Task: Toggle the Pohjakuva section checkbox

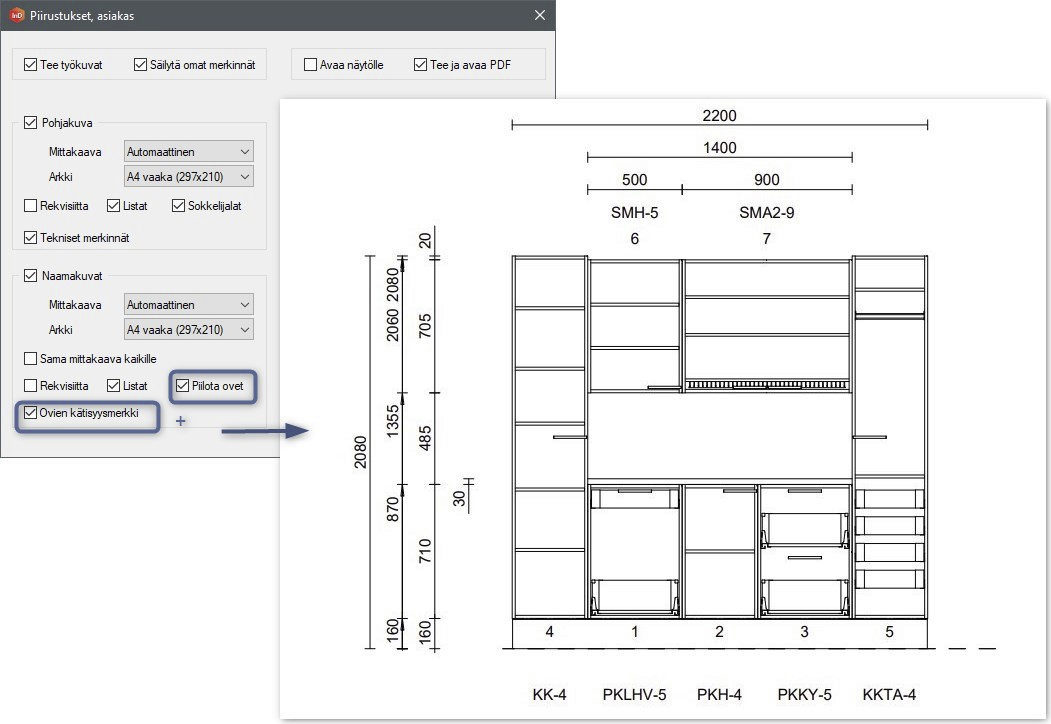Action: (x=31, y=123)
